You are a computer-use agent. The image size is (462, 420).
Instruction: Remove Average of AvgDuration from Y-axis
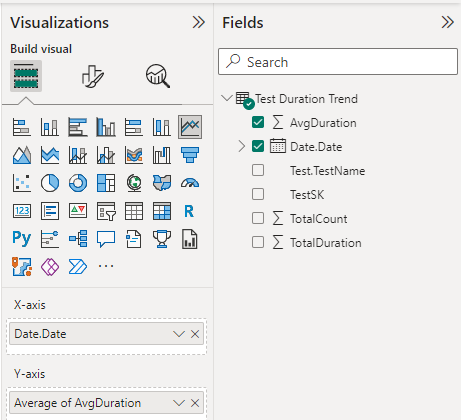195,403
